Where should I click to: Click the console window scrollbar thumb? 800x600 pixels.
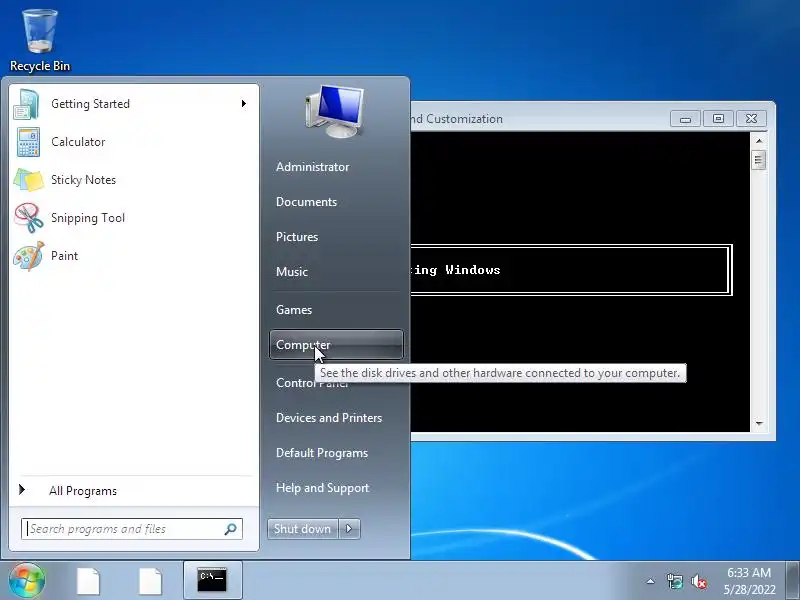(x=759, y=161)
